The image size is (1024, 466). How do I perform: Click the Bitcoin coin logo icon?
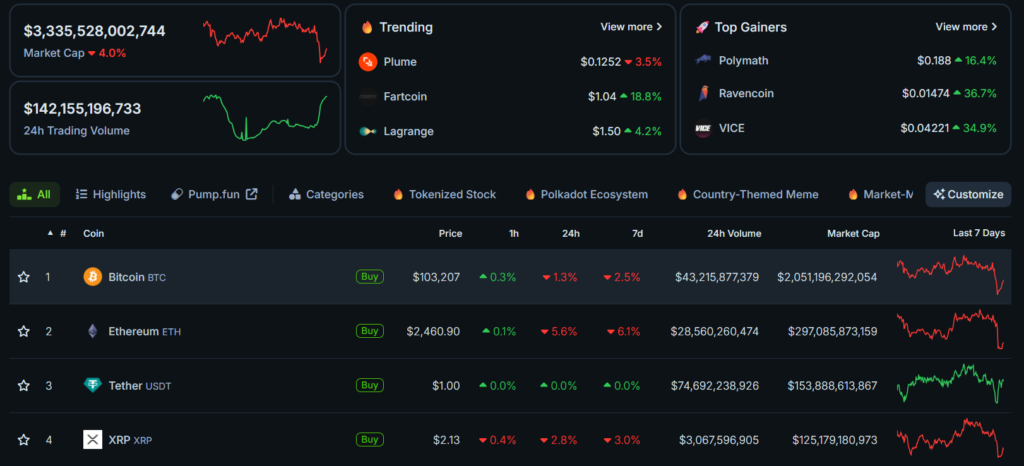click(93, 277)
